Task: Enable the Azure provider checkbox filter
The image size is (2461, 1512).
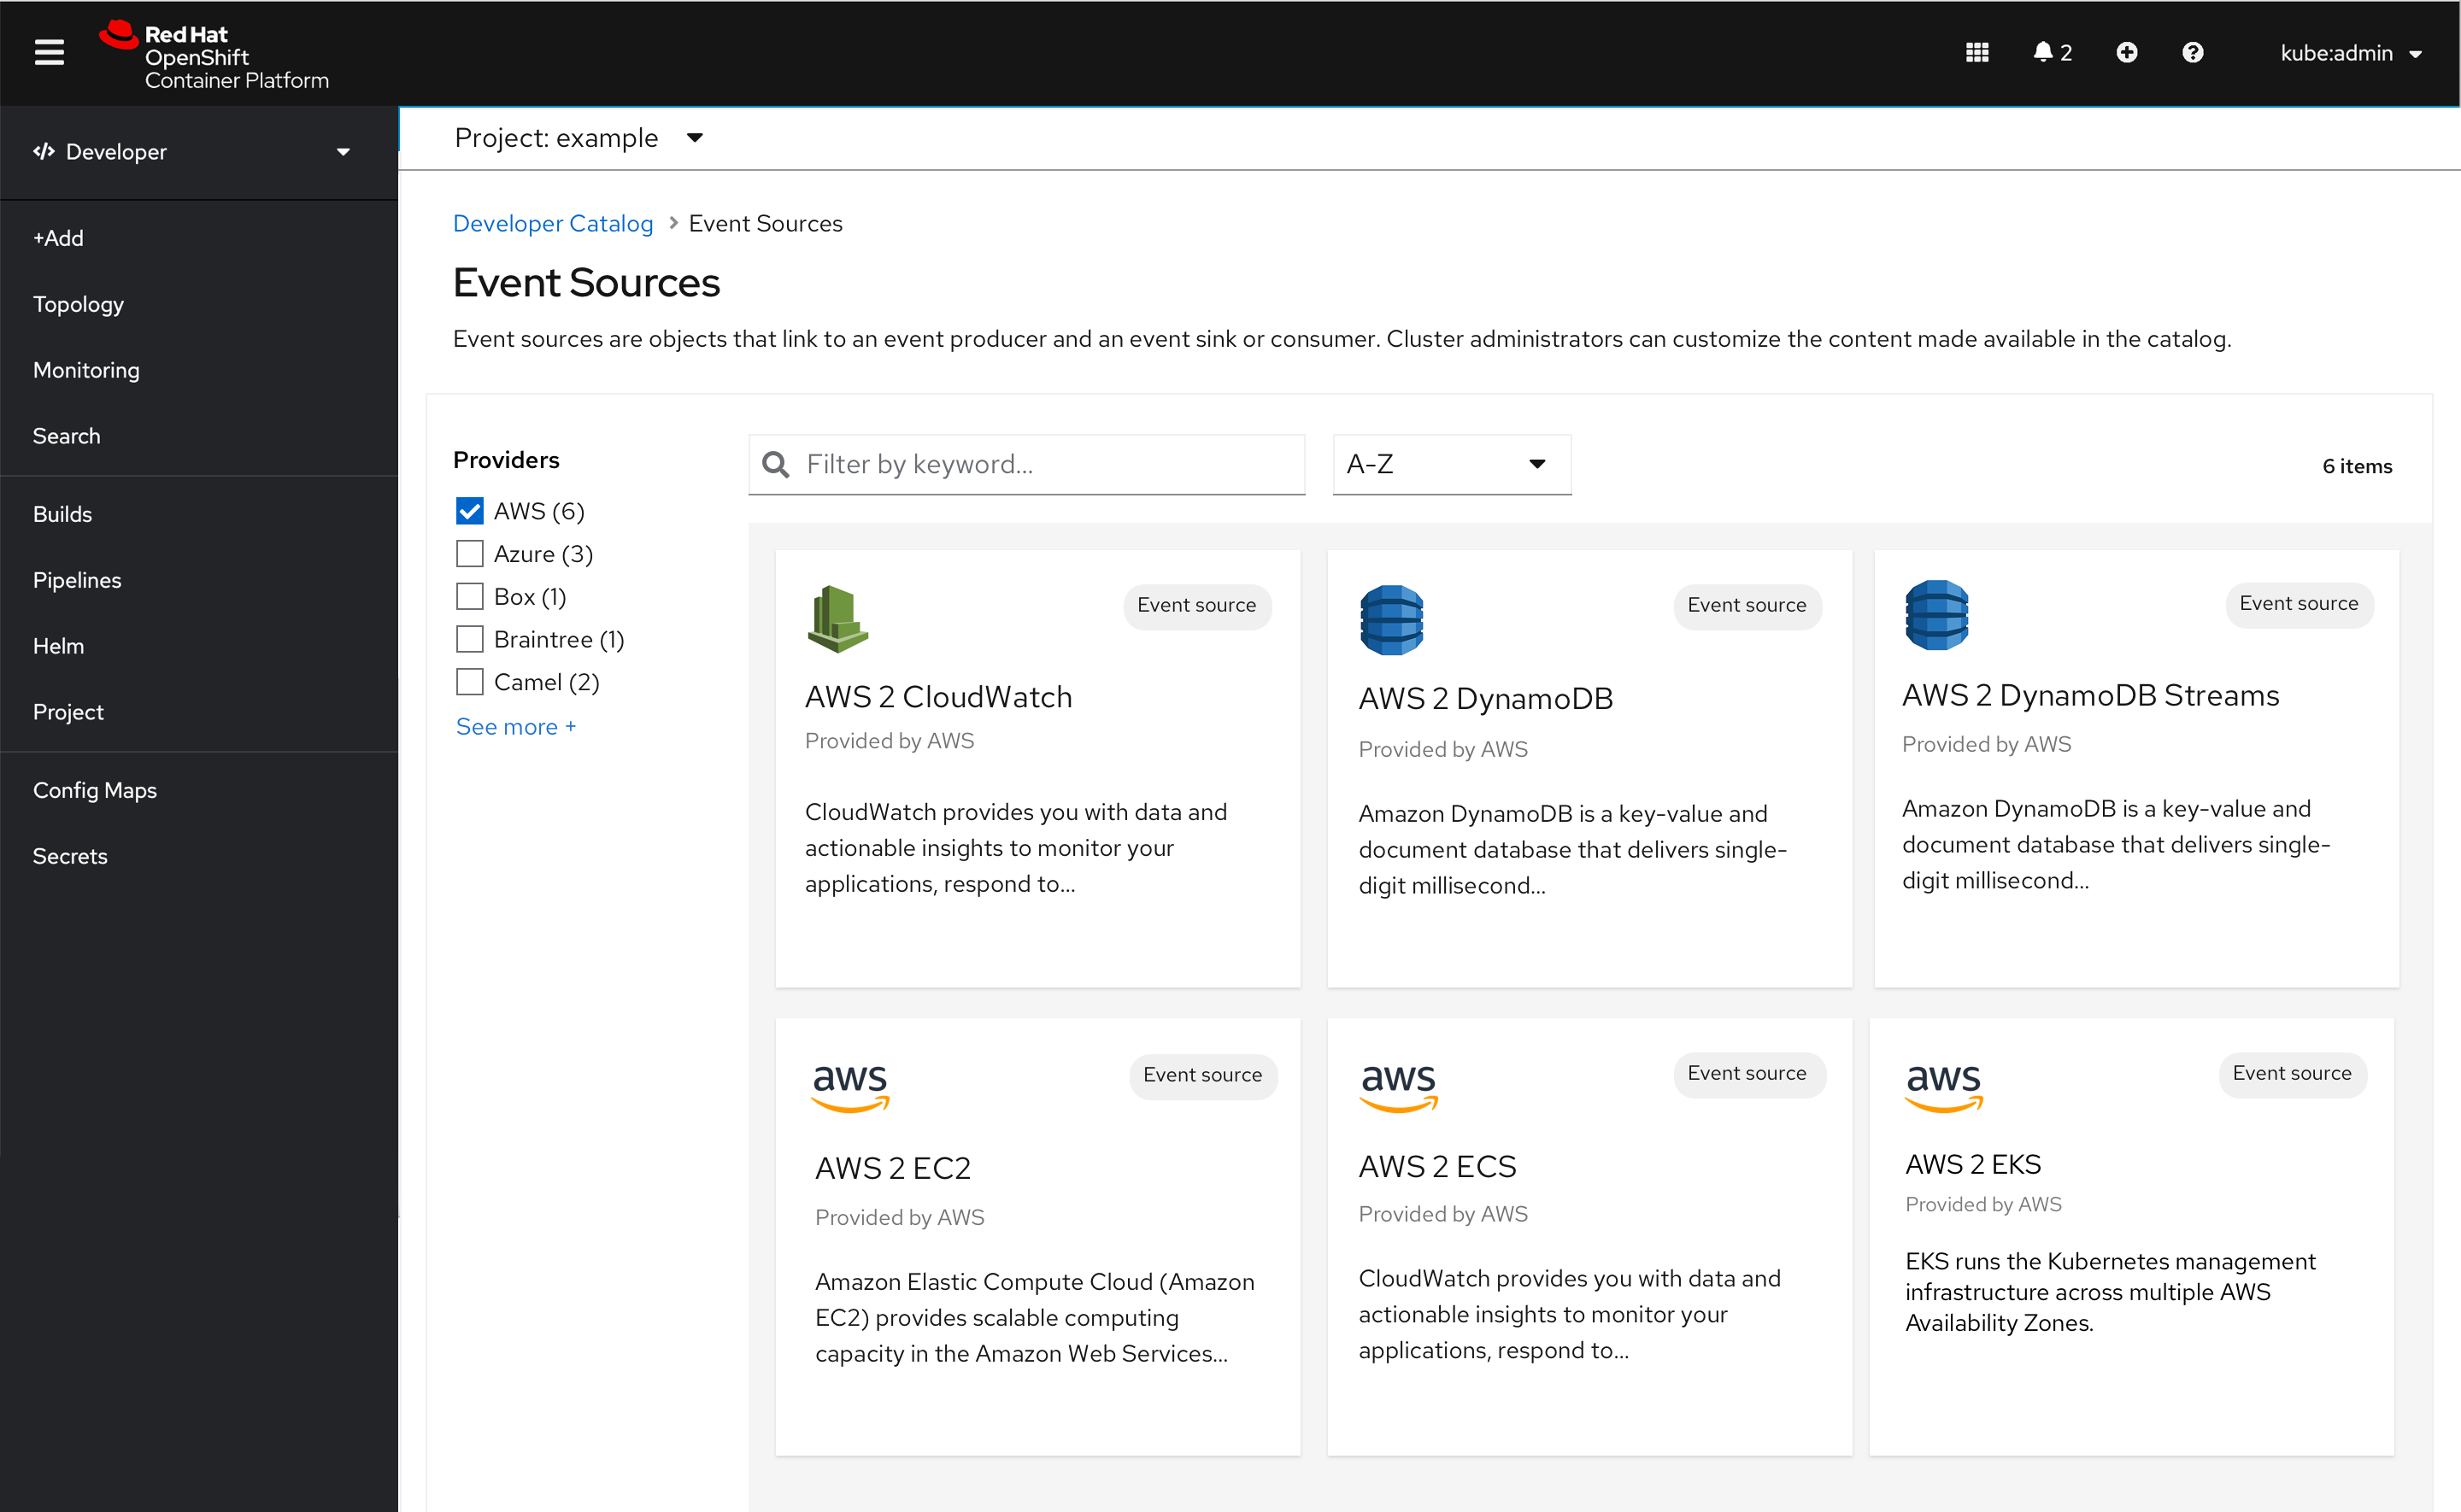Action: 467,554
